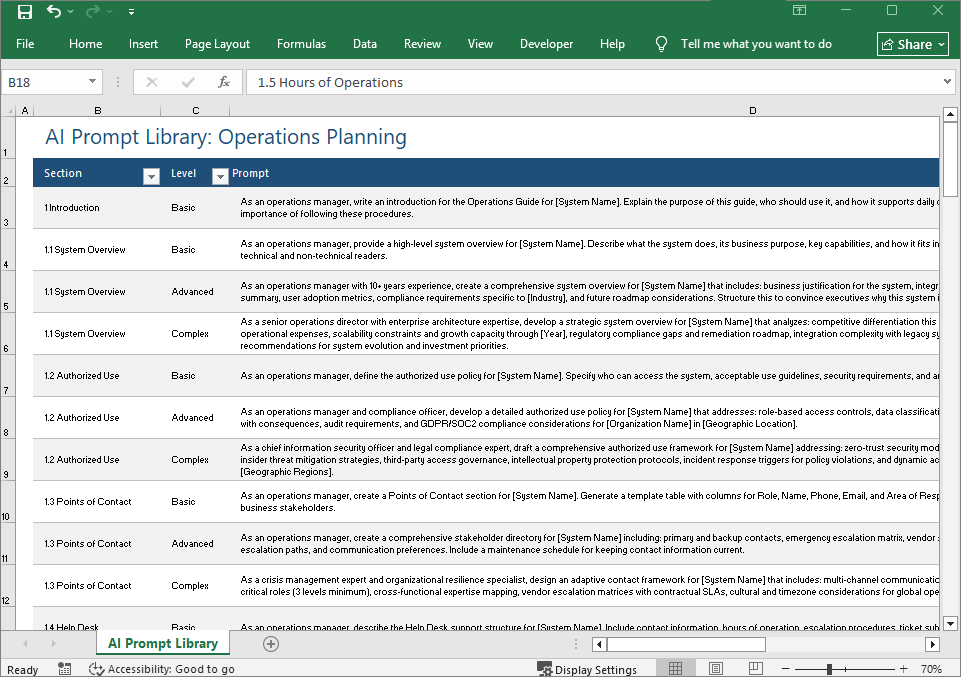Open the Undo history dropdown arrow
Viewport: 961px width, 677px height.
(x=71, y=12)
